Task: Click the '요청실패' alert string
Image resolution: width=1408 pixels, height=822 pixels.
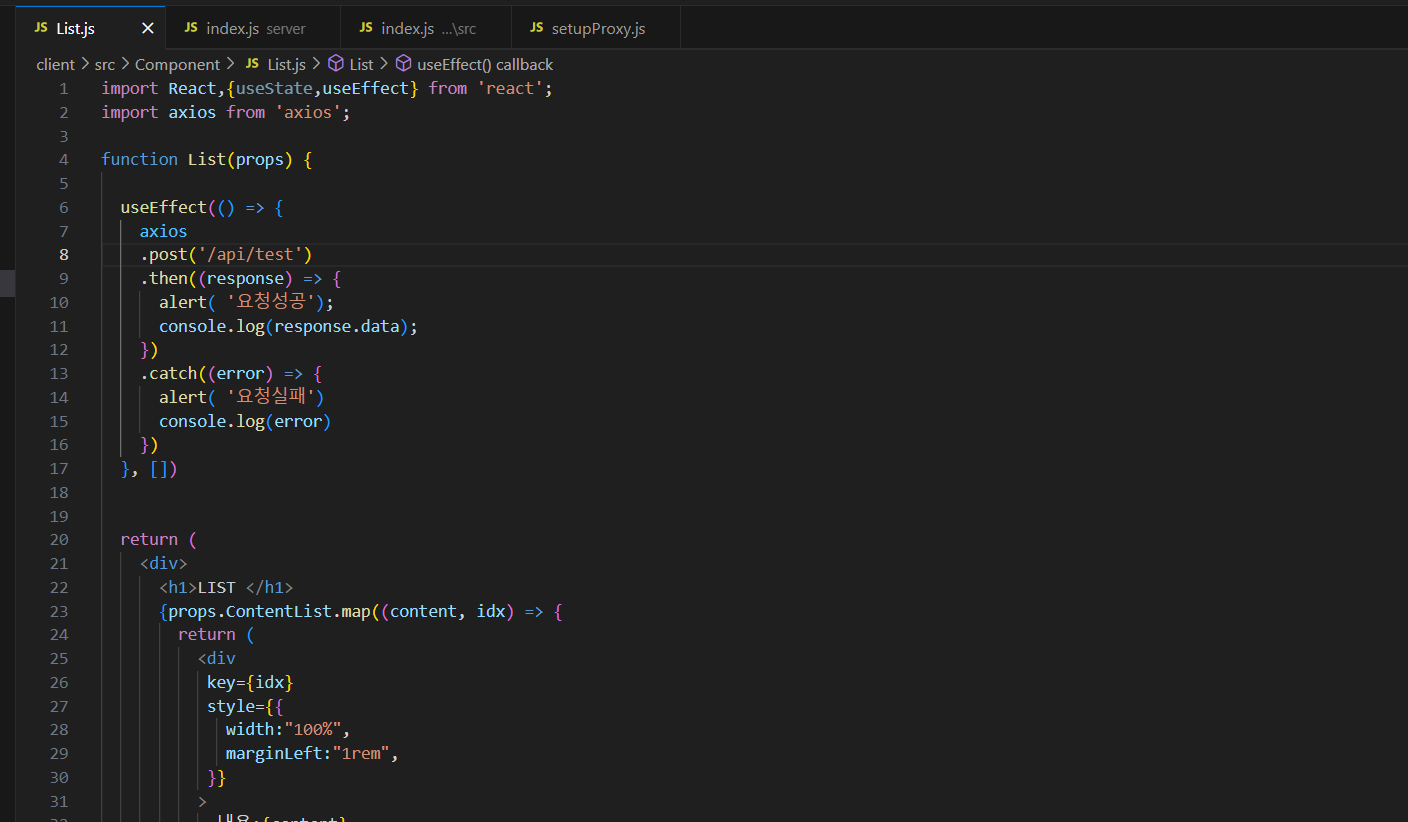Action: point(269,397)
